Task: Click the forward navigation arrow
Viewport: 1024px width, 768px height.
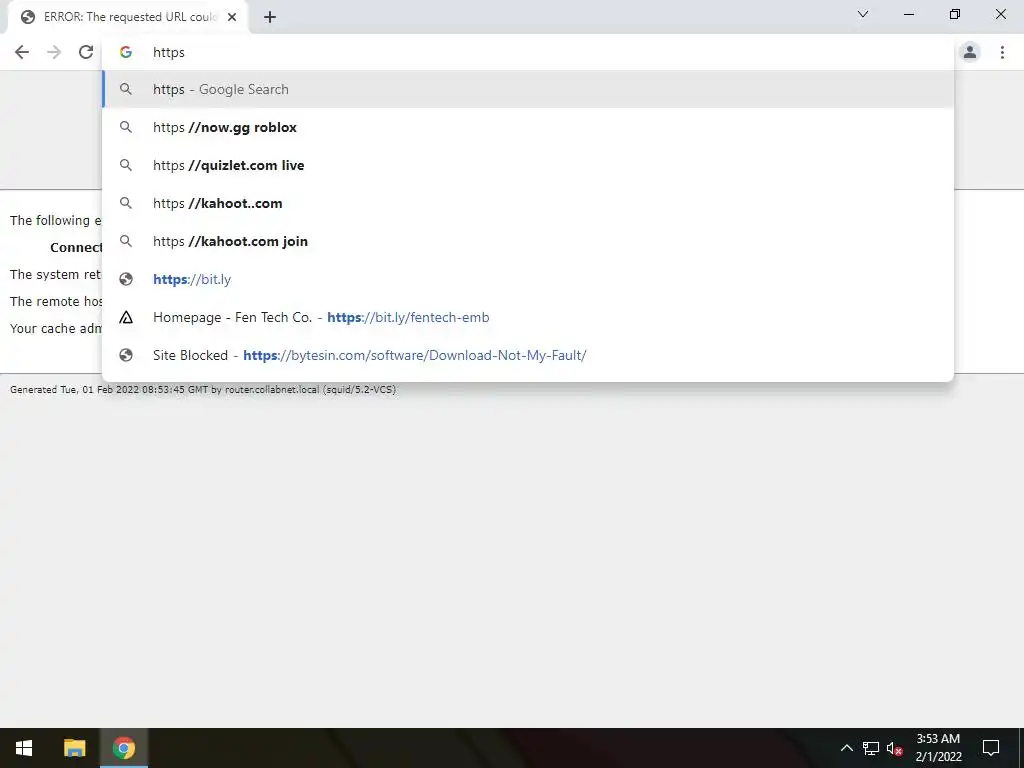Action: point(54,52)
